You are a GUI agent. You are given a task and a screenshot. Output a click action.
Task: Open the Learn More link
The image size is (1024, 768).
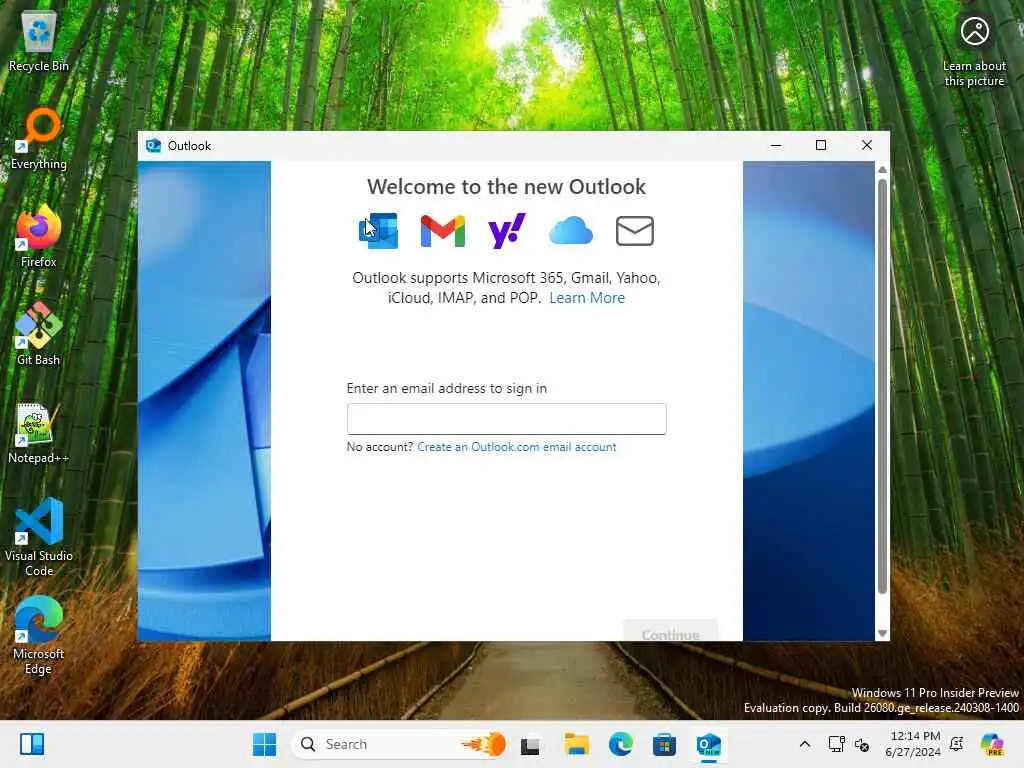pyautogui.click(x=586, y=298)
